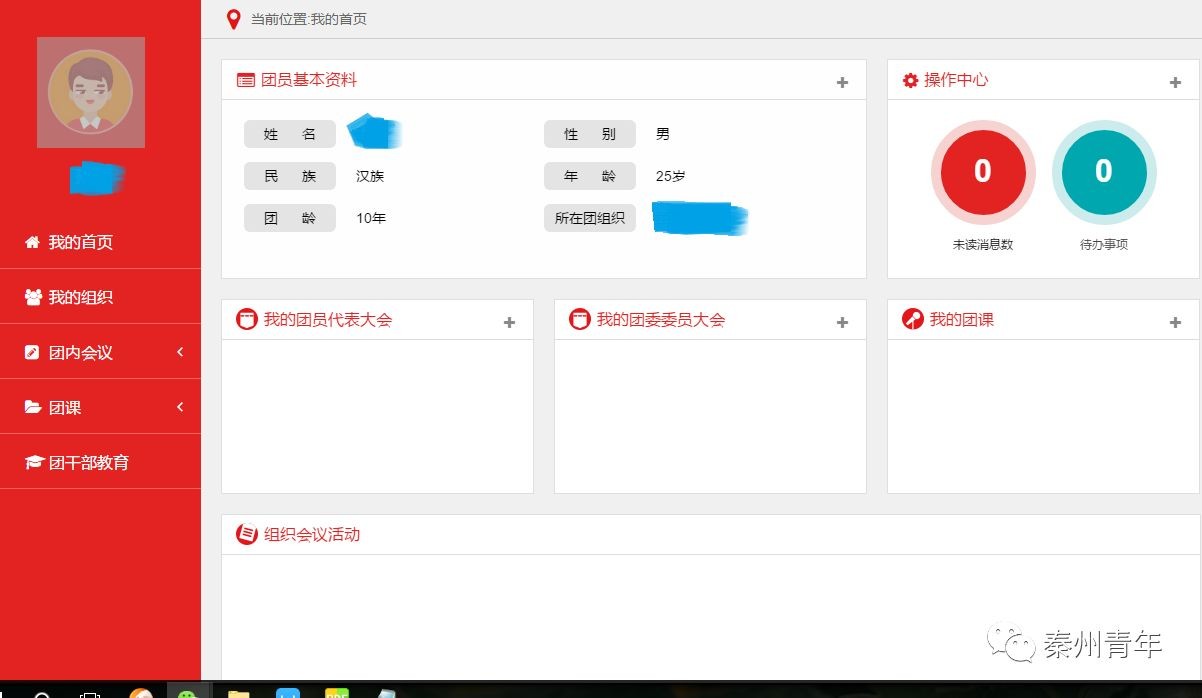Viewport: 1202px width, 698px height.
Task: Expand the 操作中心 panel plus icon
Action: [1175, 83]
